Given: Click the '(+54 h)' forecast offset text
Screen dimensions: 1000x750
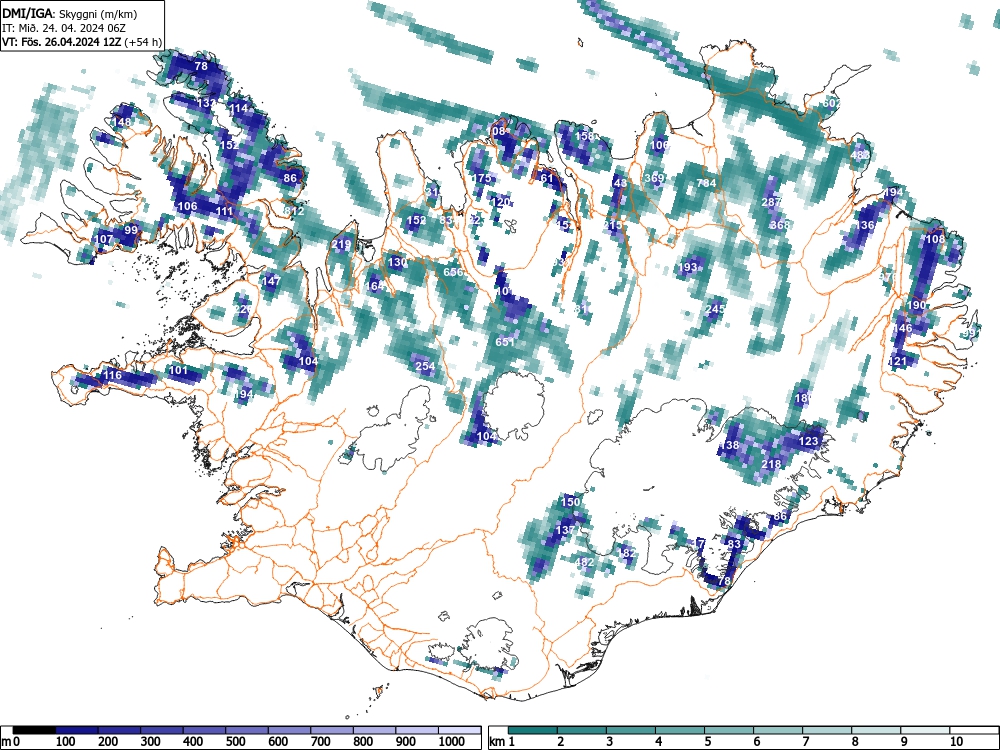Looking at the screenshot, I should (143, 42).
